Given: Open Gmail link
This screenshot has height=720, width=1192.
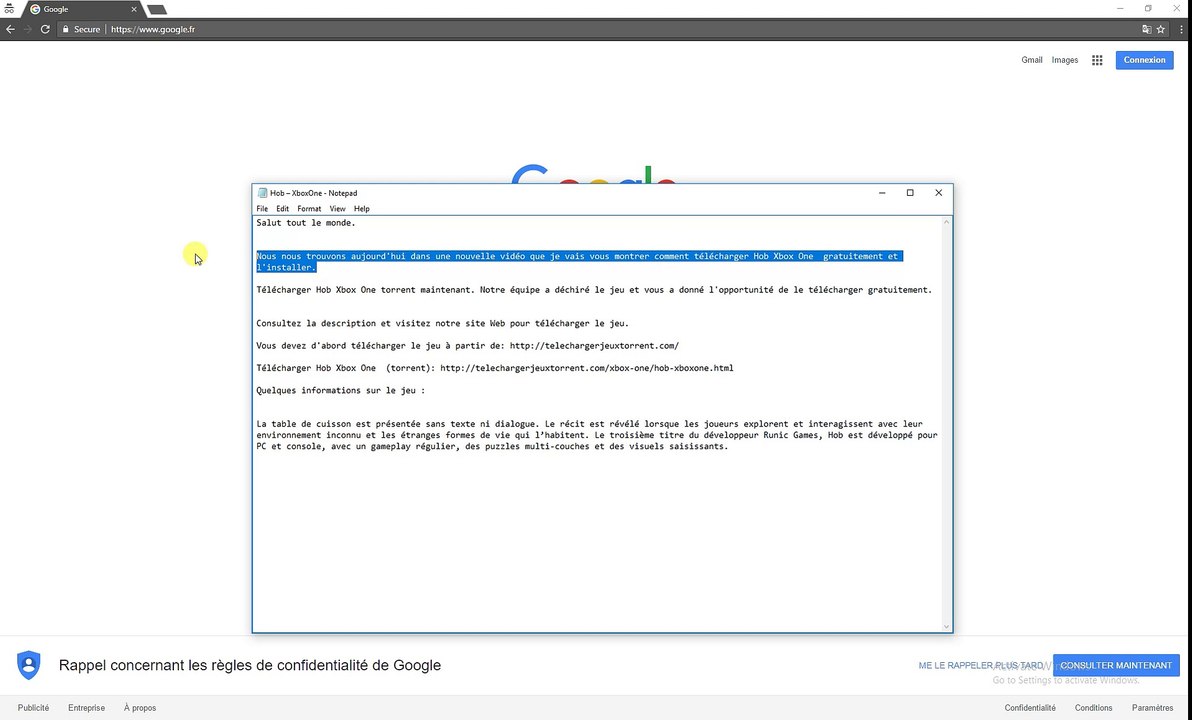Looking at the screenshot, I should pos(1032,60).
